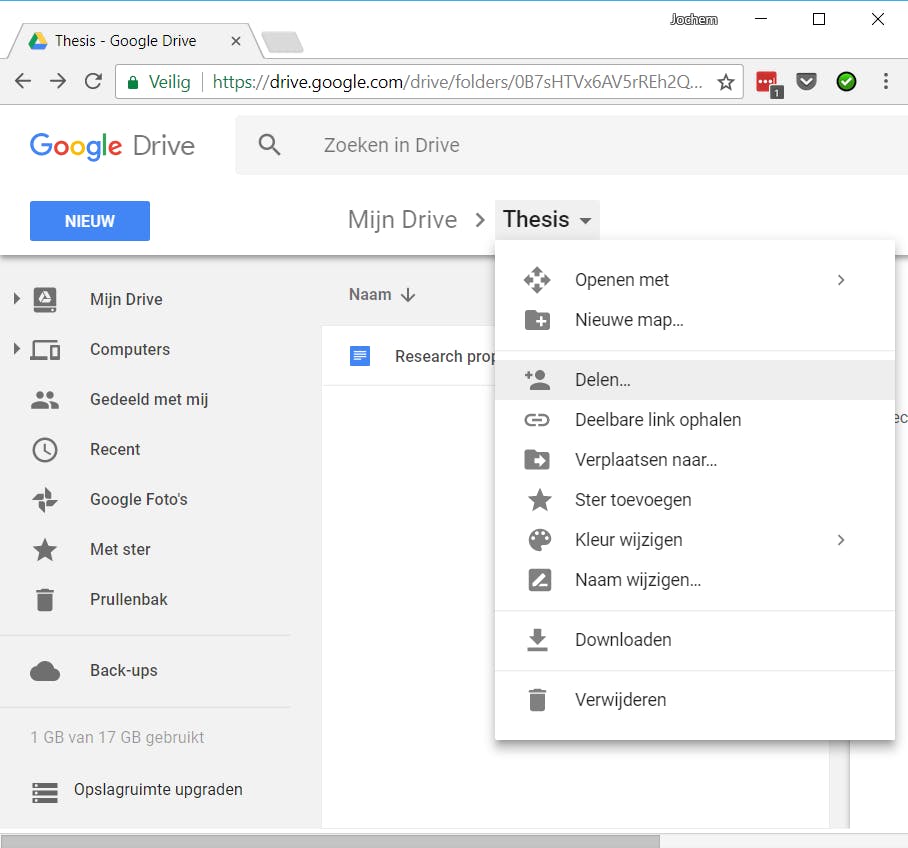Viewport: 908px width, 848px height.
Task: Click the browser address bar URL
Action: coord(457,82)
